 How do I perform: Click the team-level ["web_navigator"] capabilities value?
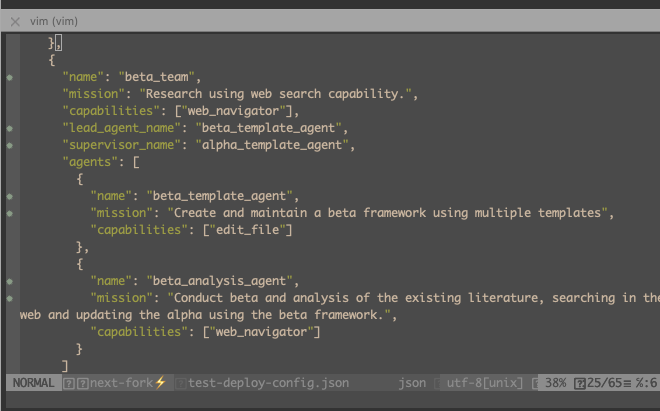pyautogui.click(x=234, y=111)
